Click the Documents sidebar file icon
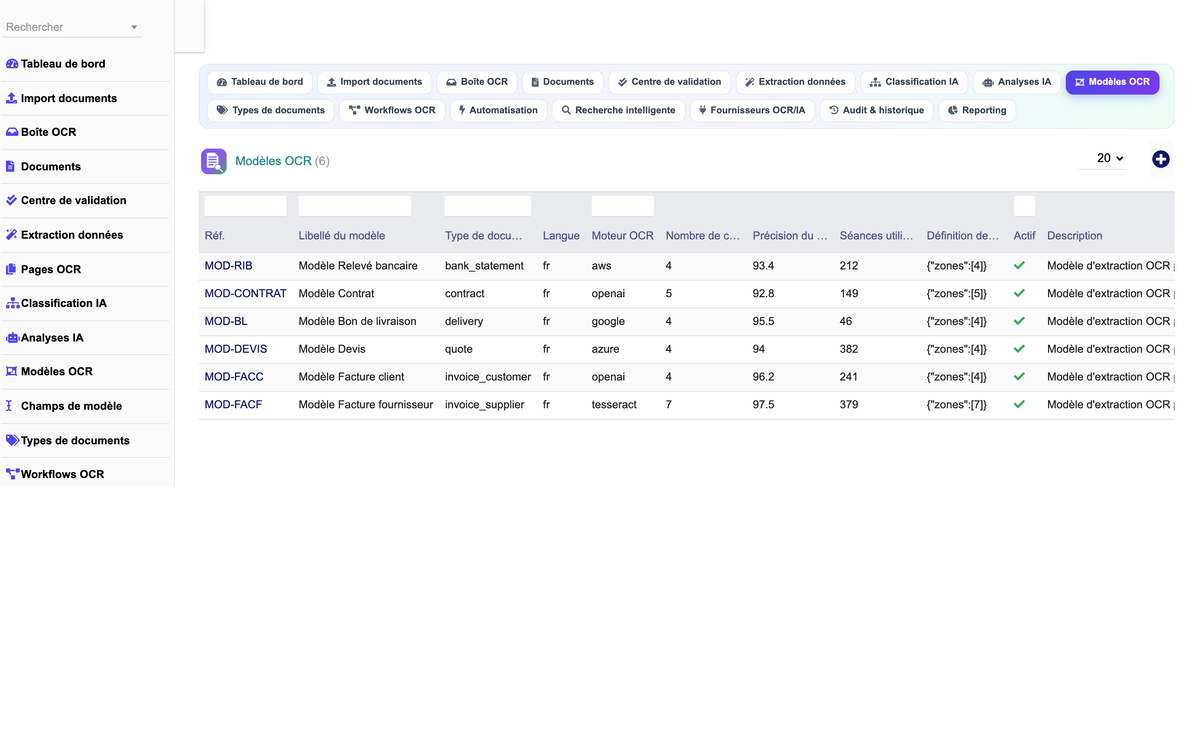 [x=11, y=166]
